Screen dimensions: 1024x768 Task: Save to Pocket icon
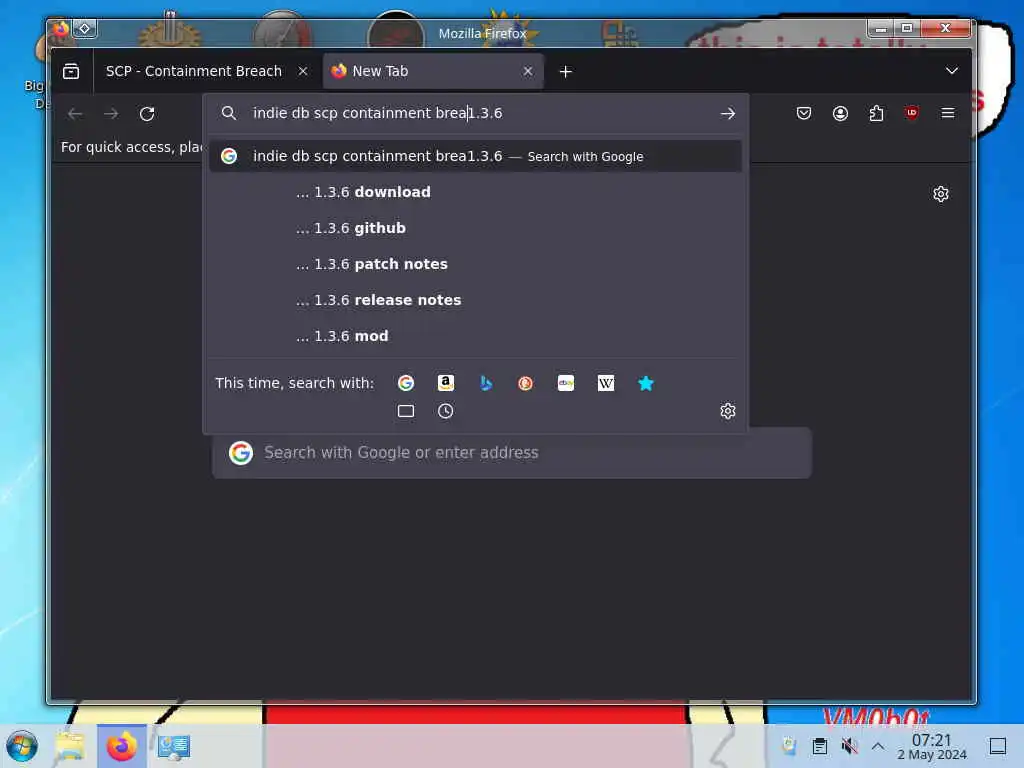point(804,114)
